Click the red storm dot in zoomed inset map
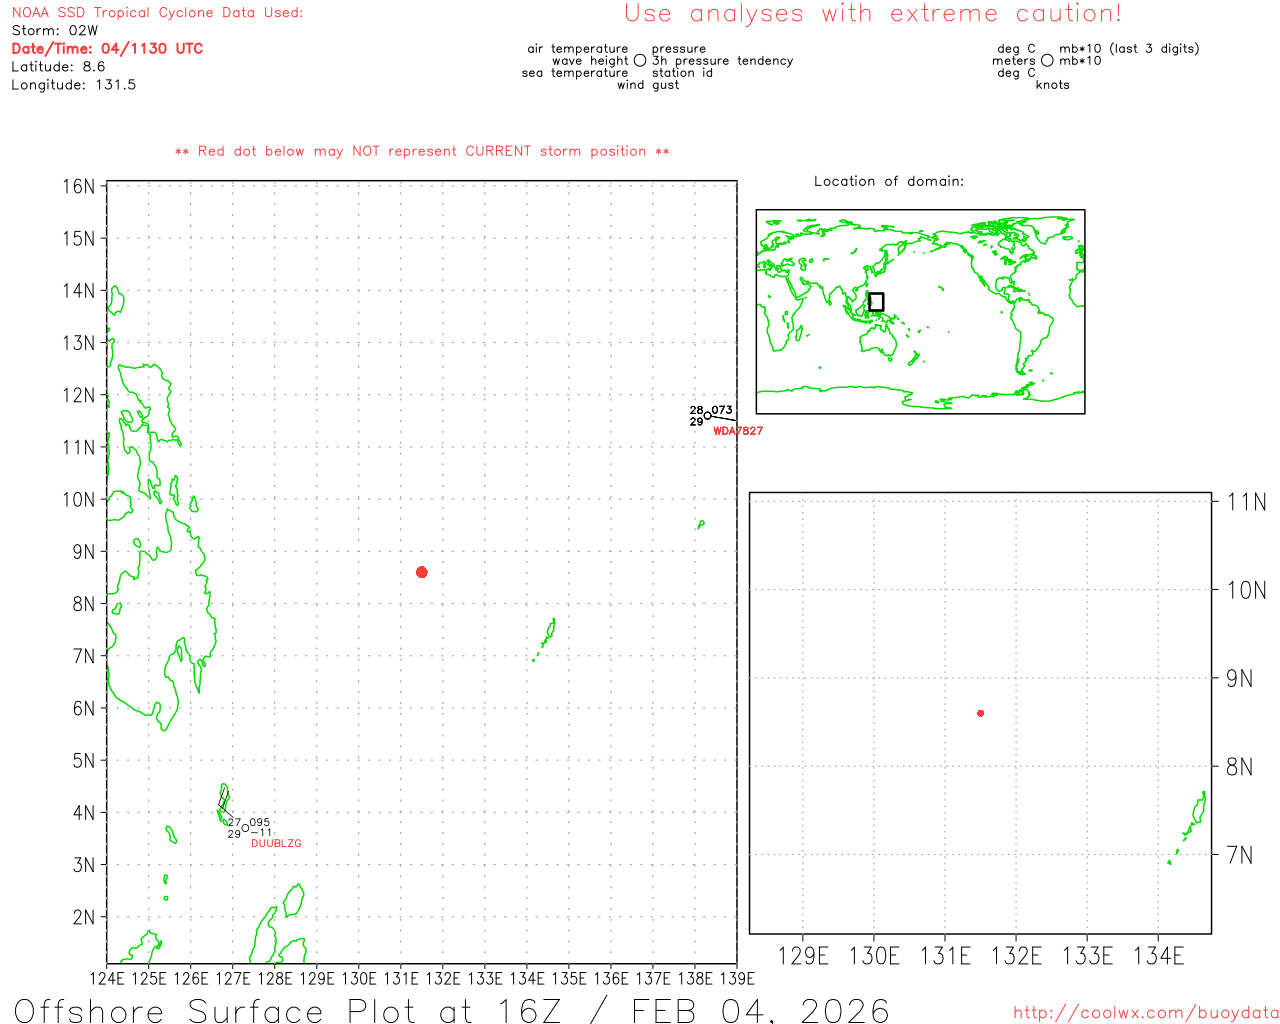The image size is (1280, 1024). (x=980, y=713)
